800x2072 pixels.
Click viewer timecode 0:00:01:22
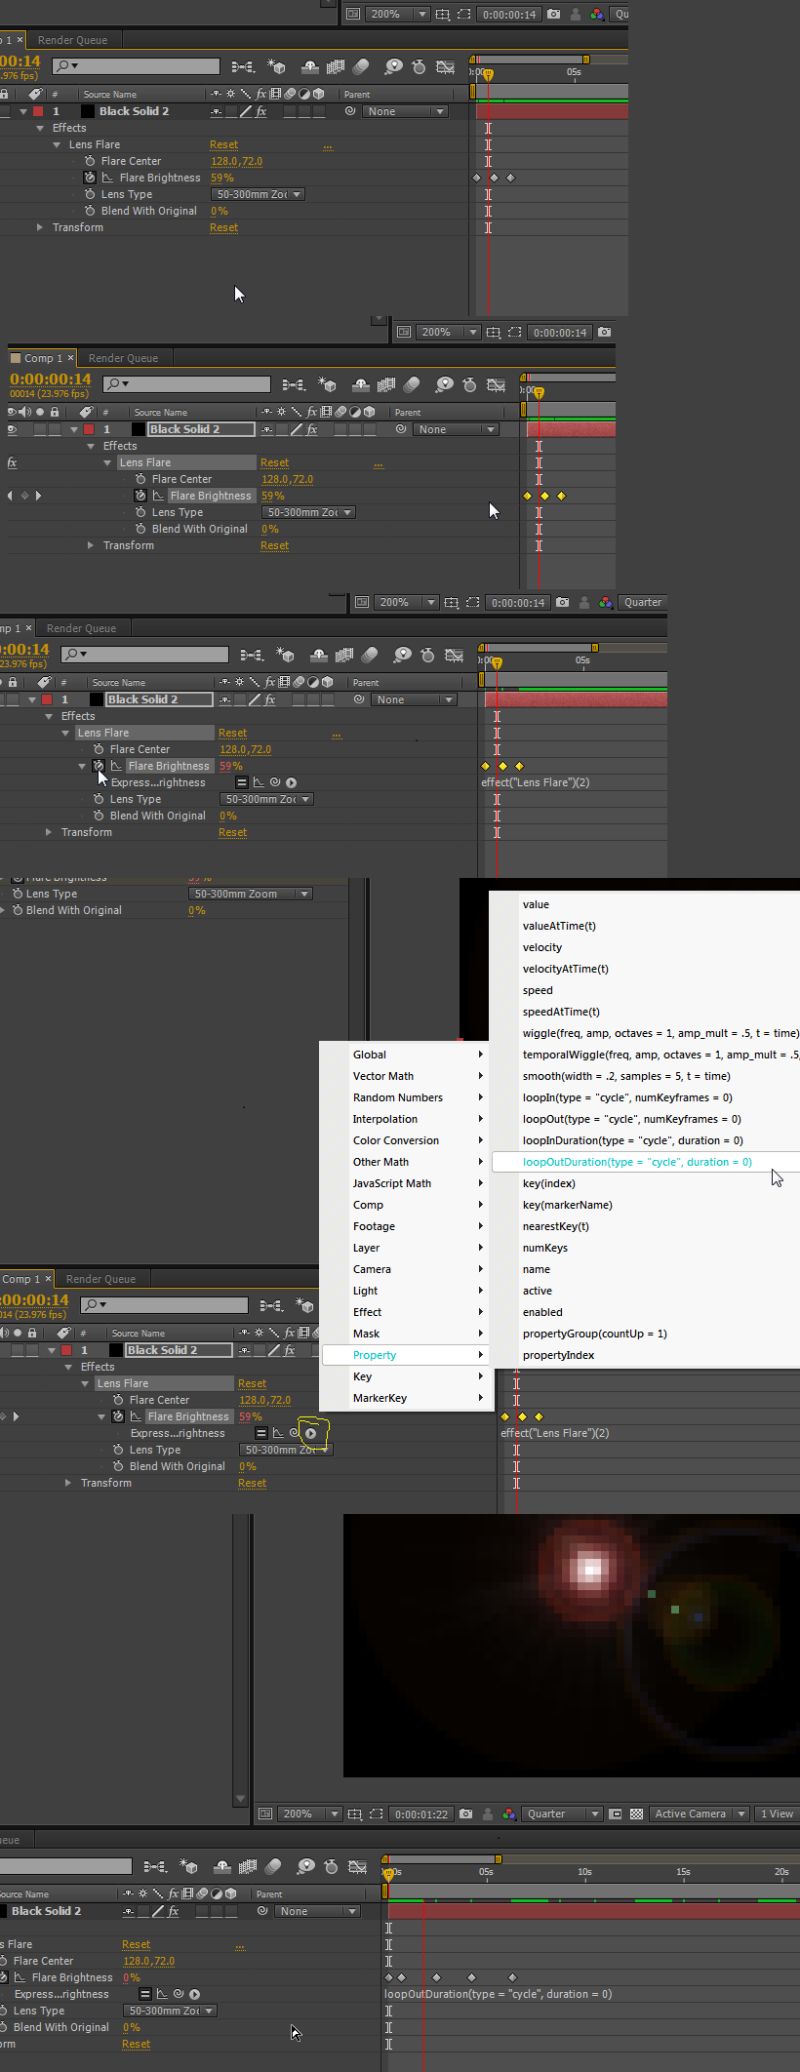420,1814
